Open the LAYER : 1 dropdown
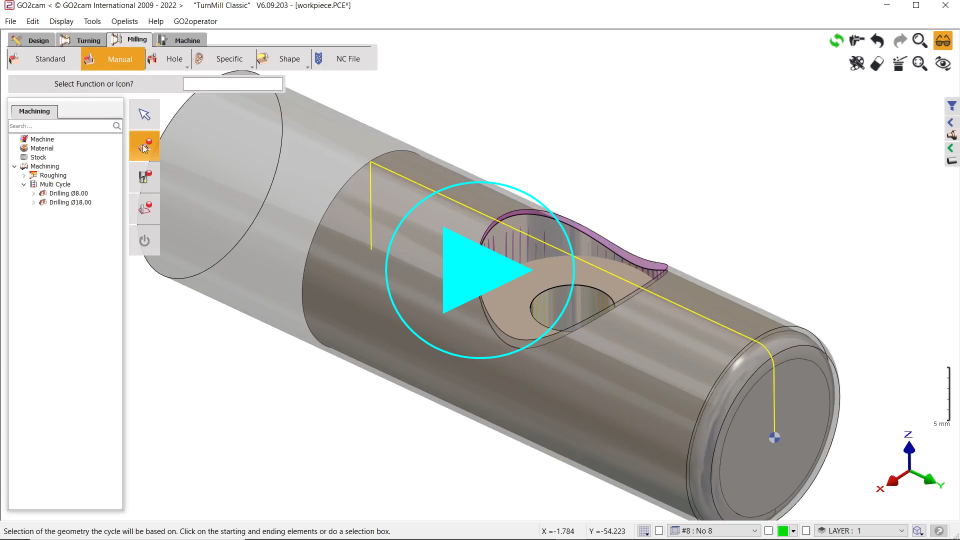The height and width of the screenshot is (540, 960). [x=861, y=531]
